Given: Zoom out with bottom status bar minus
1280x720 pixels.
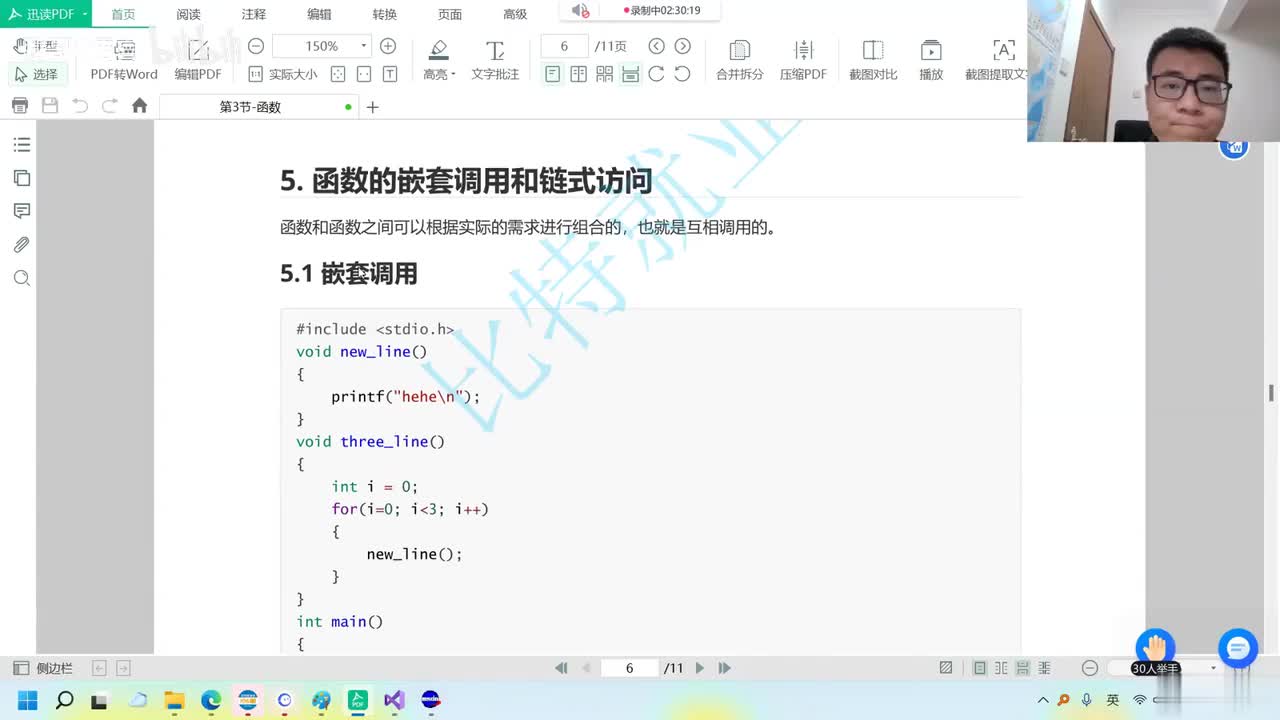Looking at the screenshot, I should (x=1090, y=668).
